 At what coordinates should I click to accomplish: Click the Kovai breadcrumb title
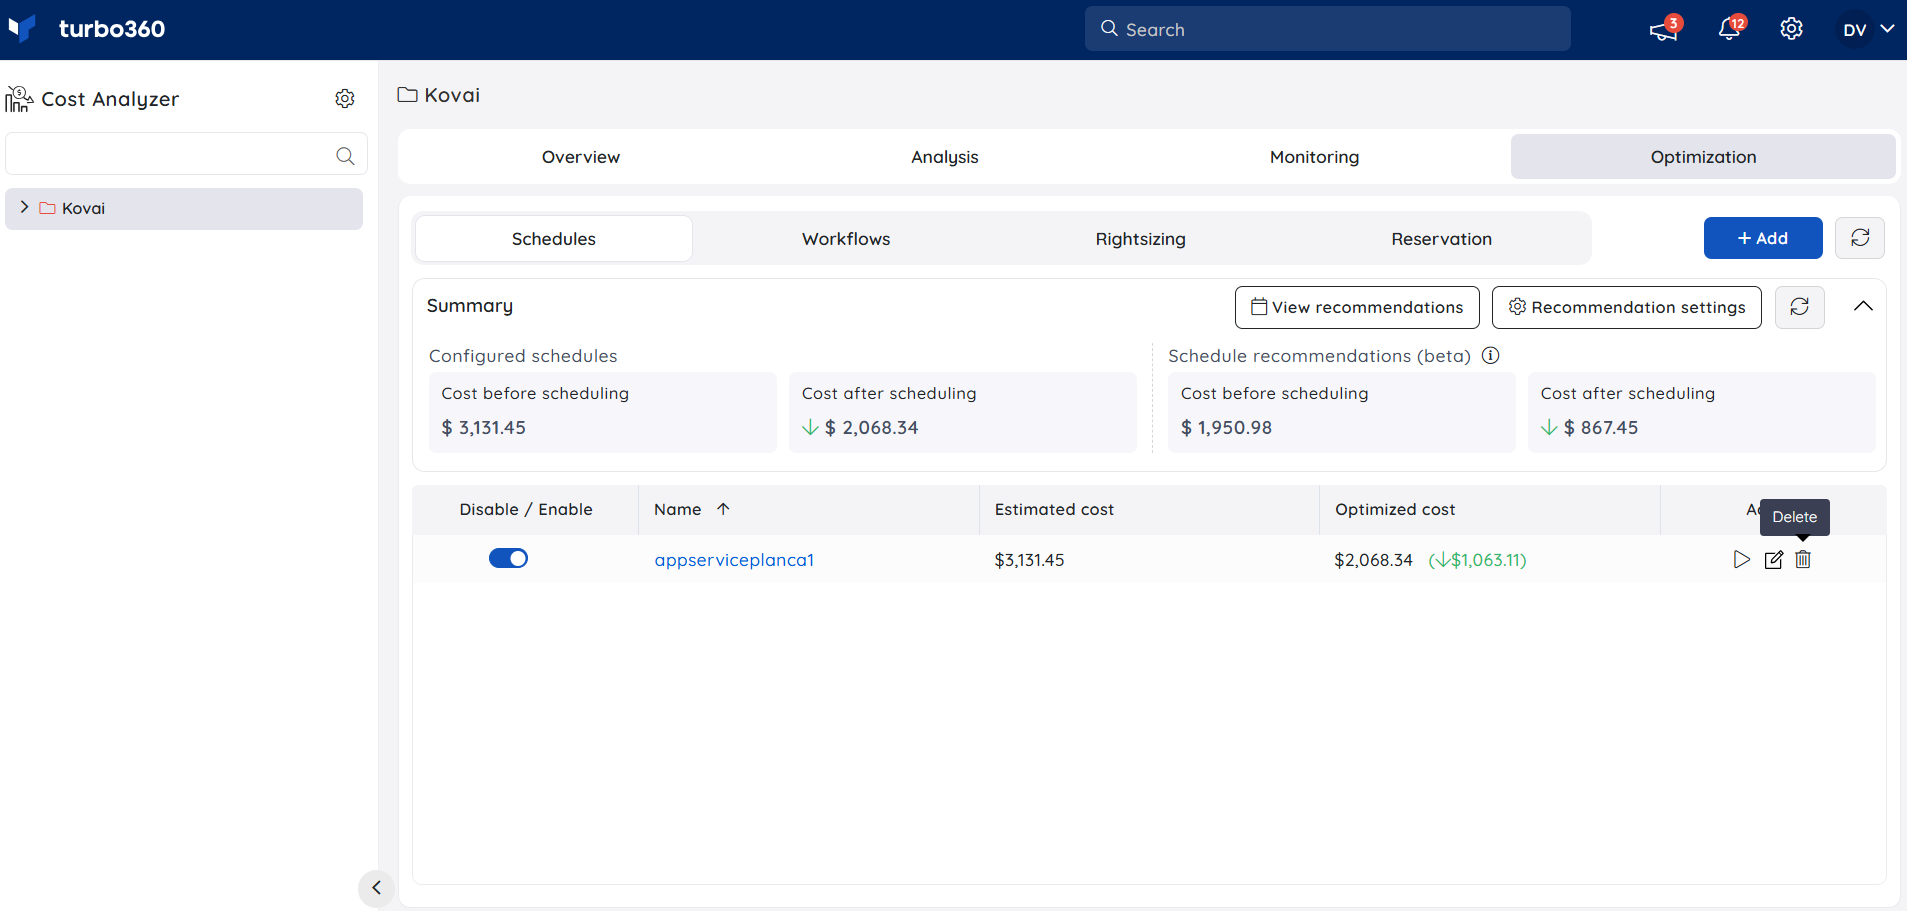(x=452, y=95)
